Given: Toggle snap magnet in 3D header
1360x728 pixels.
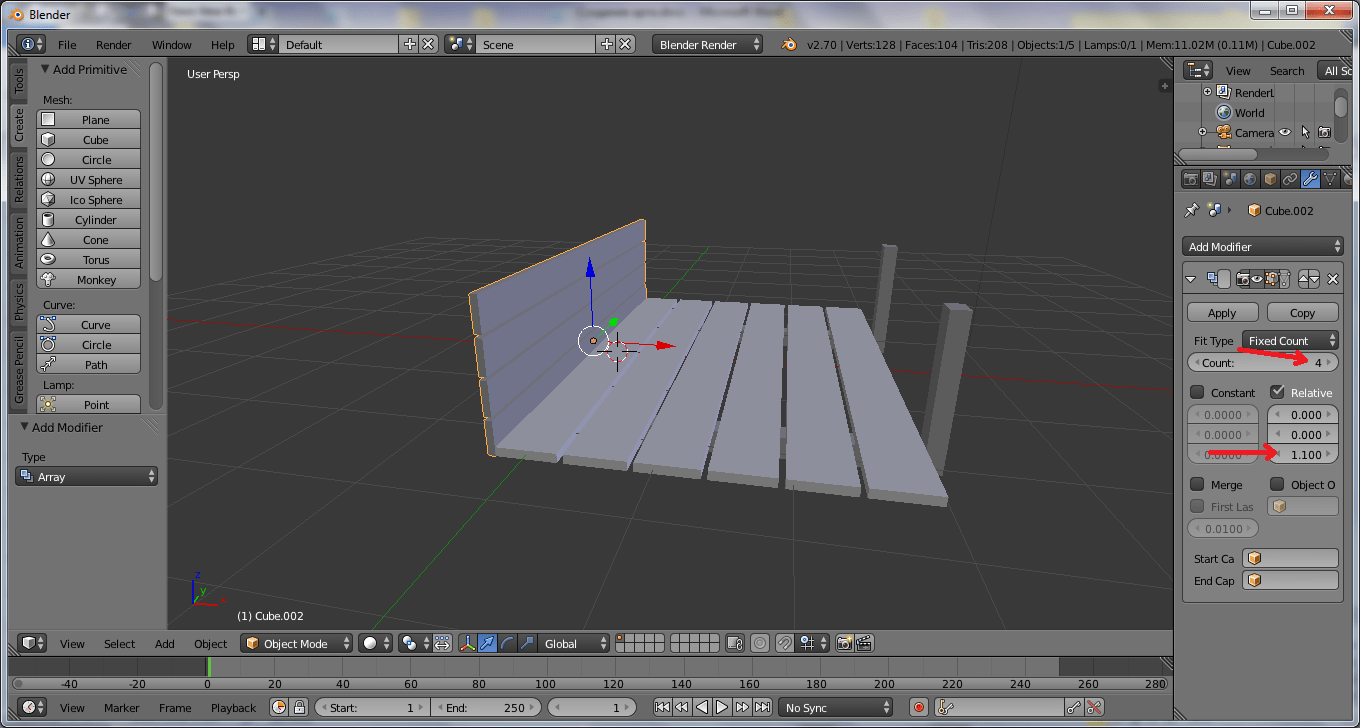Looking at the screenshot, I should click(x=785, y=643).
